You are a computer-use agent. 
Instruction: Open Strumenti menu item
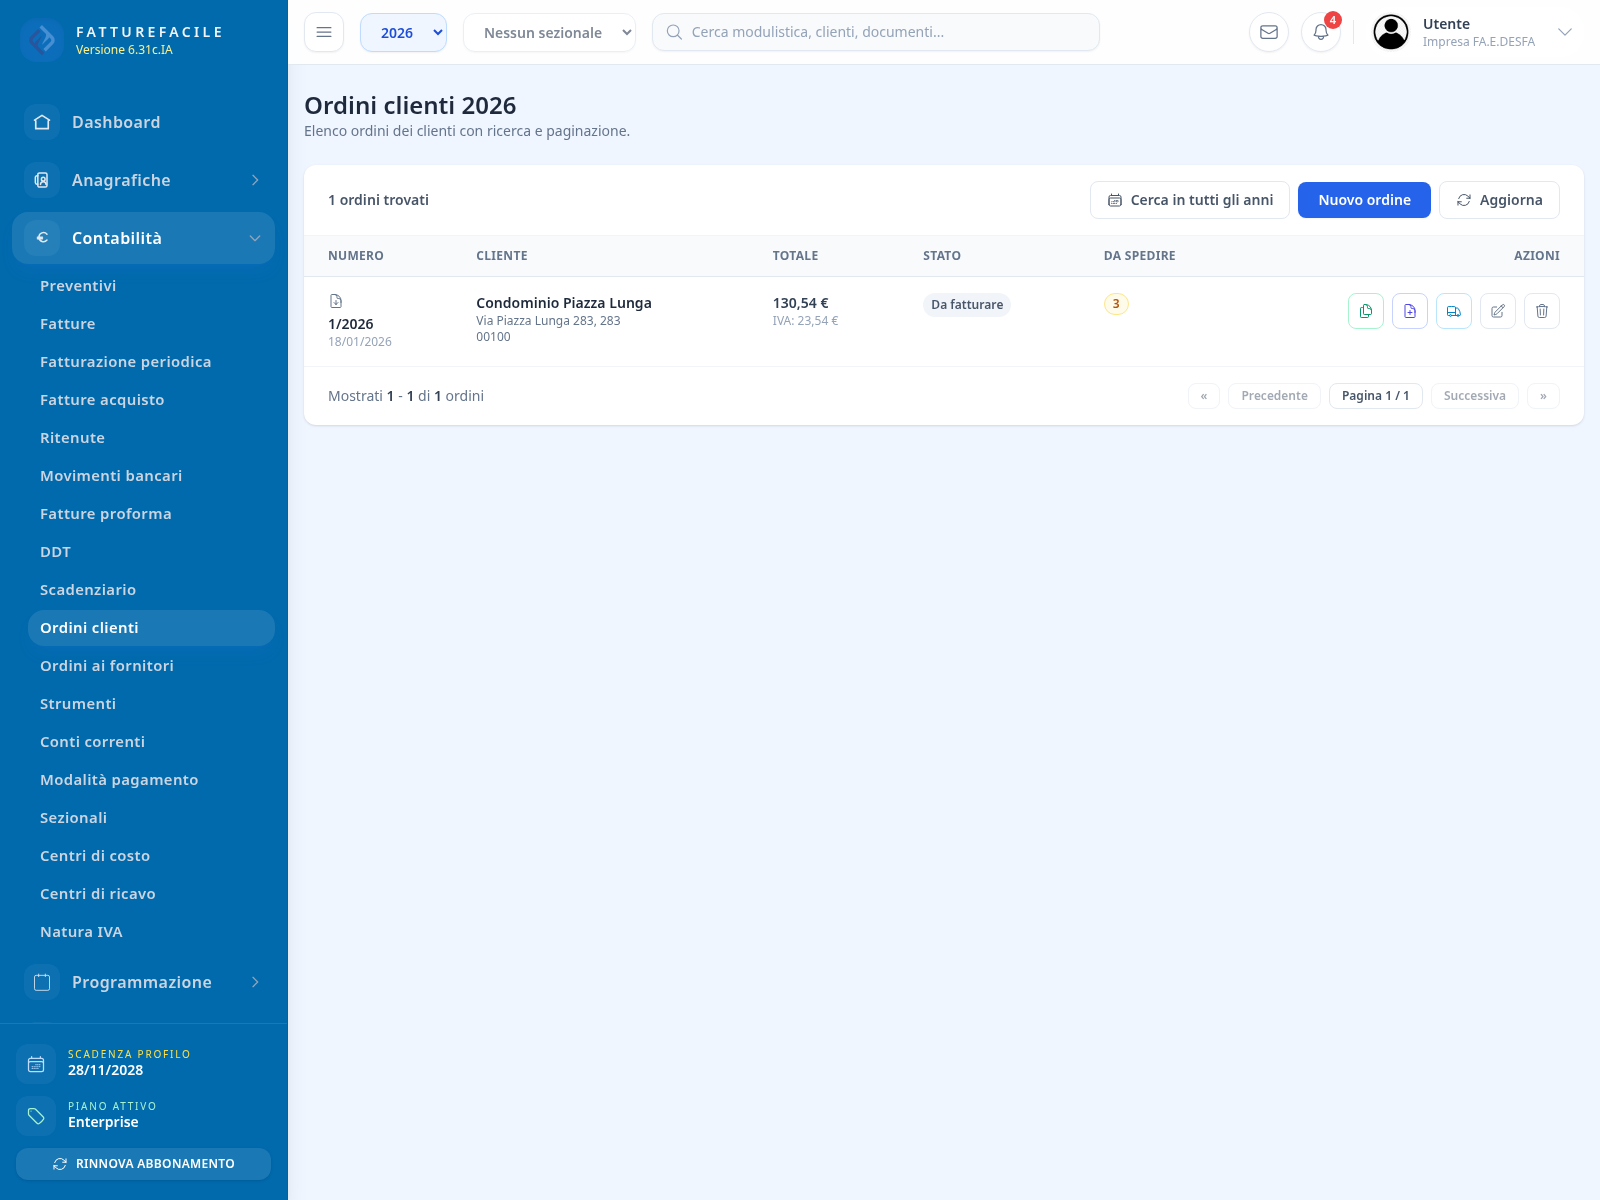(151, 704)
